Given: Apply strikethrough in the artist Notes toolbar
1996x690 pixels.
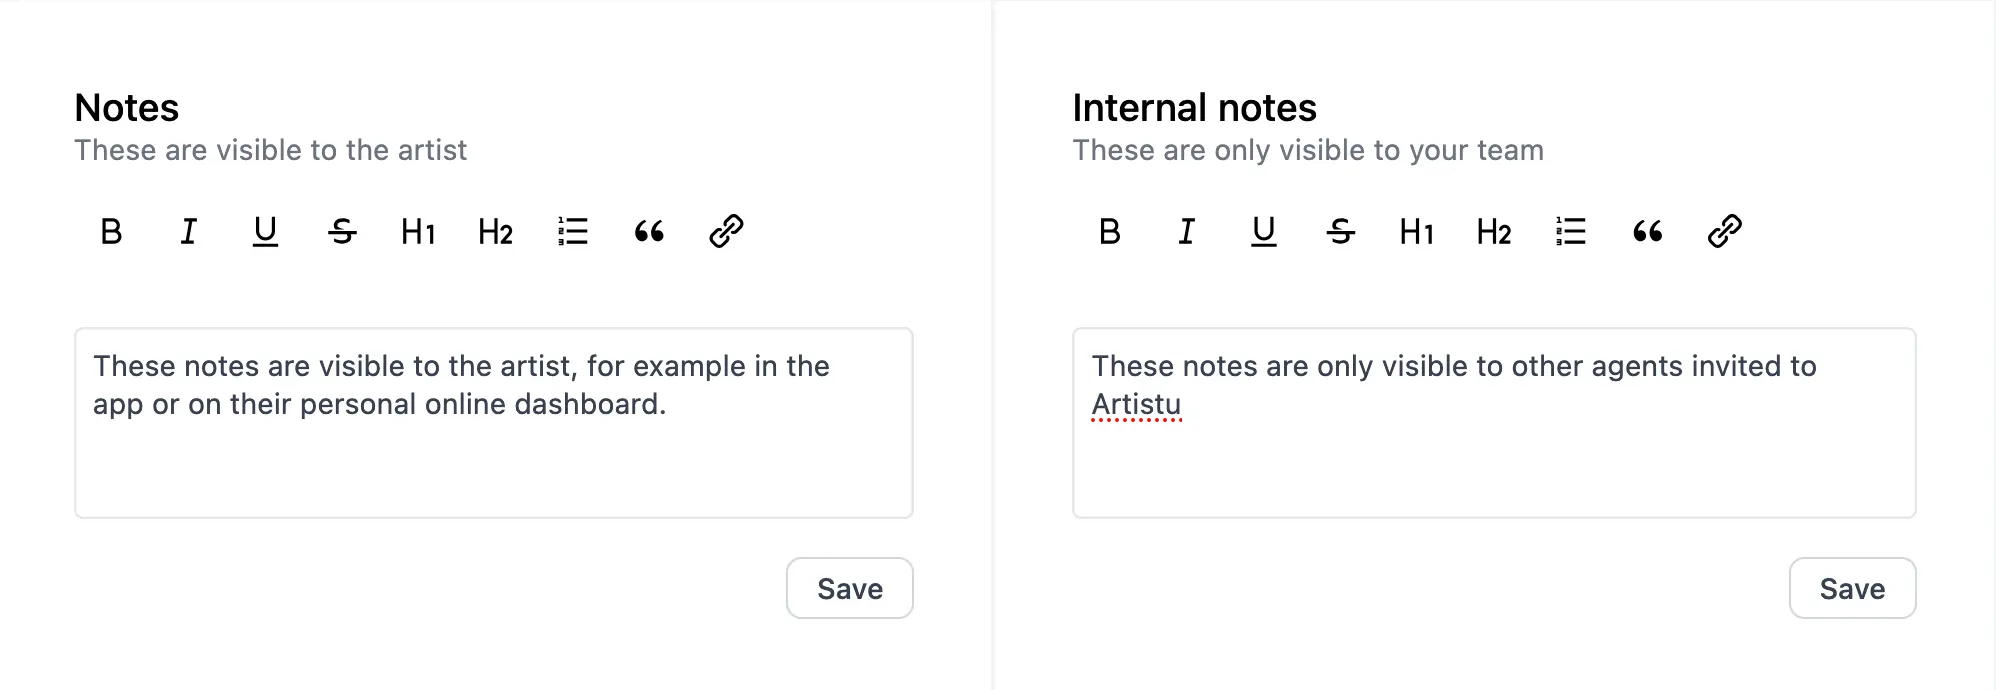Looking at the screenshot, I should point(342,232).
